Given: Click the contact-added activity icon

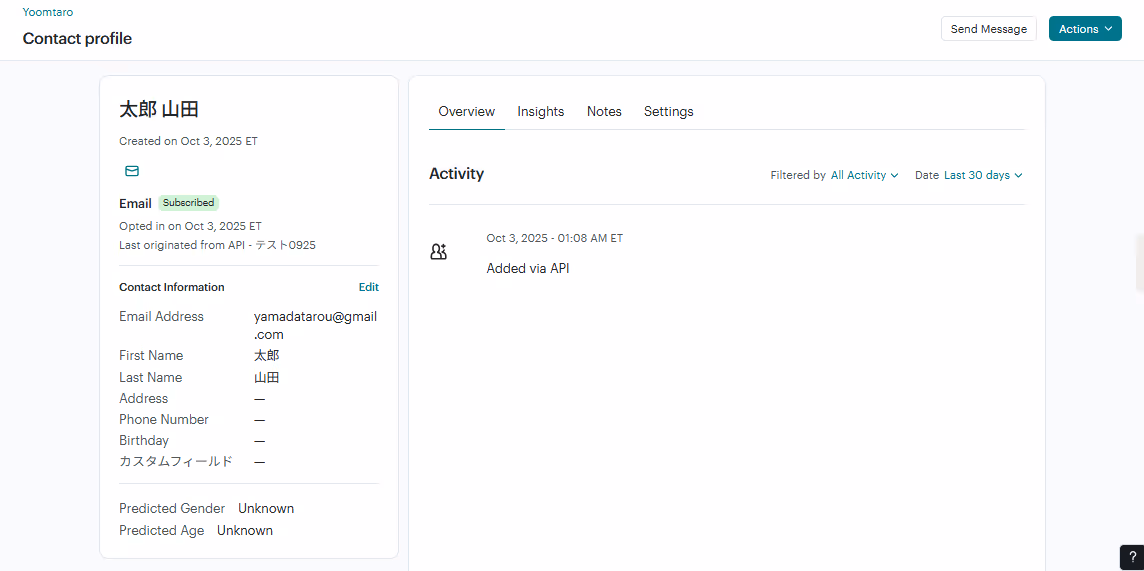Looking at the screenshot, I should (x=438, y=253).
